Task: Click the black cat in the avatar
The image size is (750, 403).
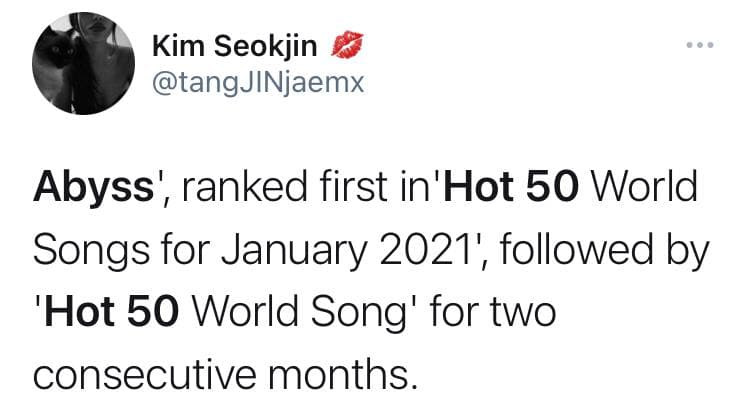Action: click(58, 67)
